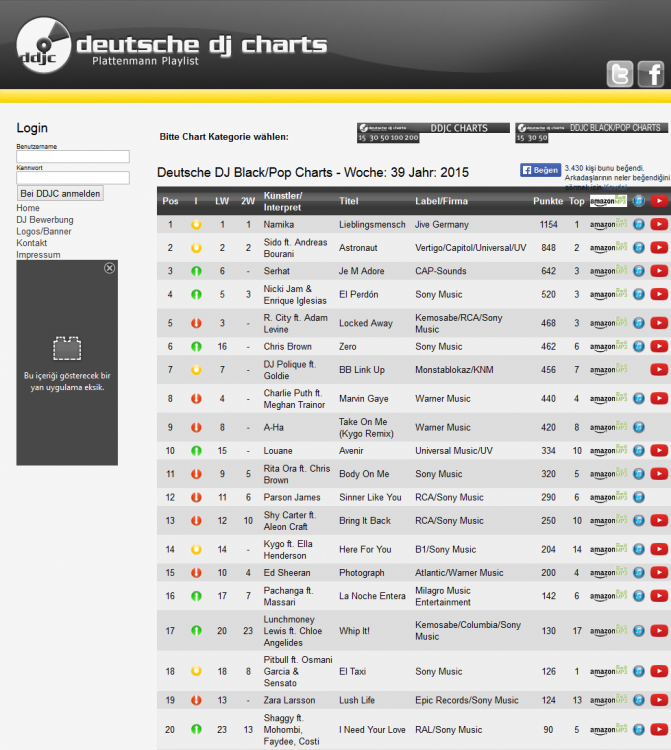Click artist name Parson James
The width and height of the screenshot is (671, 750).
point(292,497)
